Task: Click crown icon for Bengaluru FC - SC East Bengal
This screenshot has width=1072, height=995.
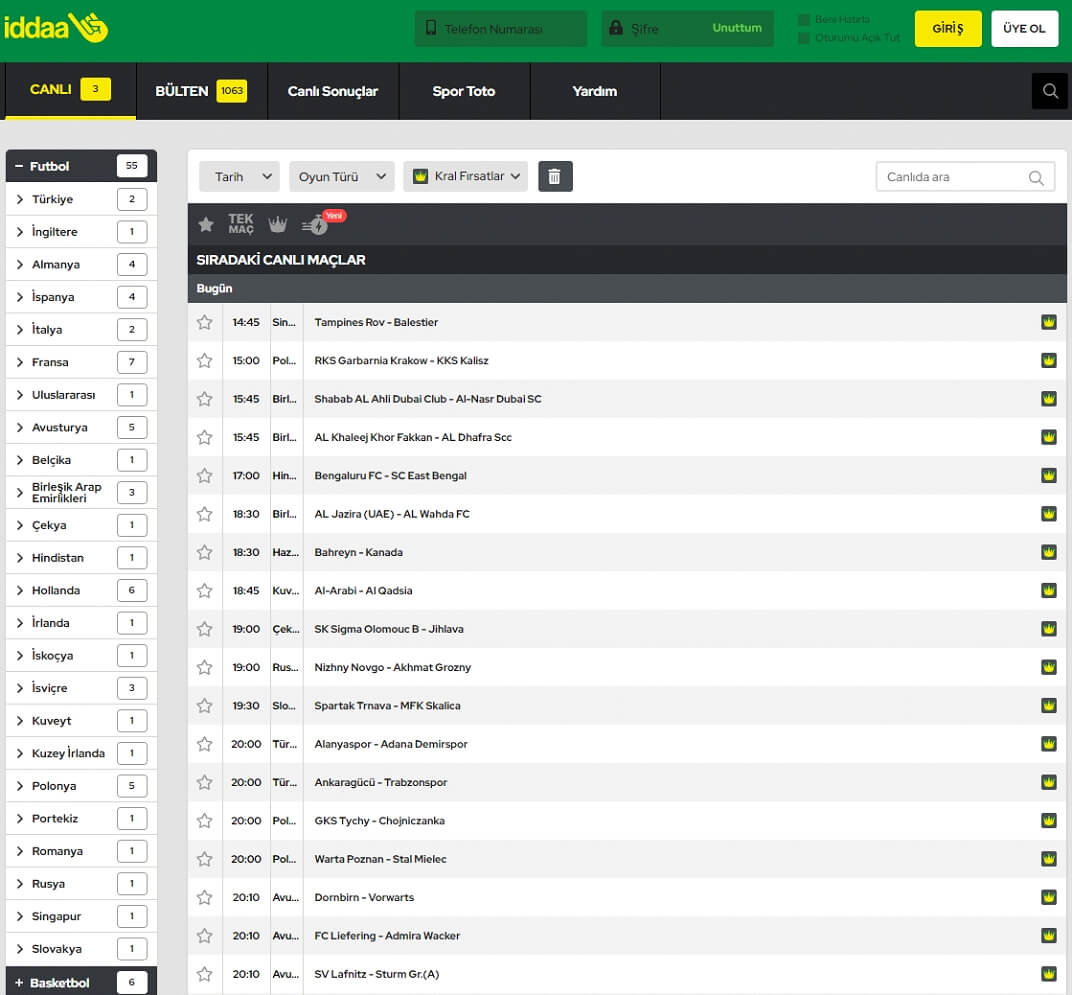Action: [x=1049, y=475]
